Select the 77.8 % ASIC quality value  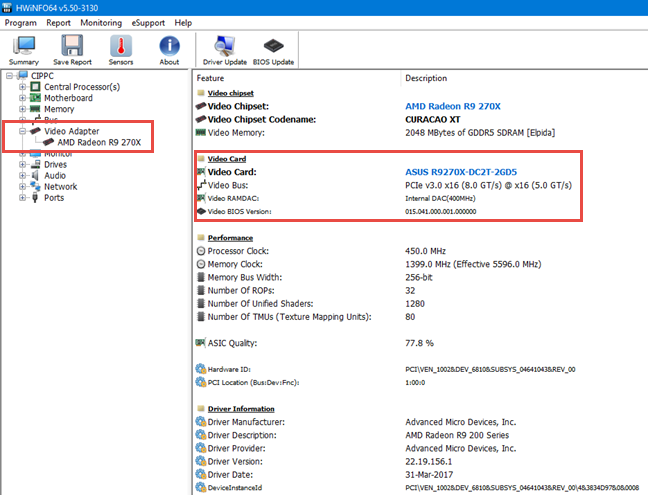[419, 343]
